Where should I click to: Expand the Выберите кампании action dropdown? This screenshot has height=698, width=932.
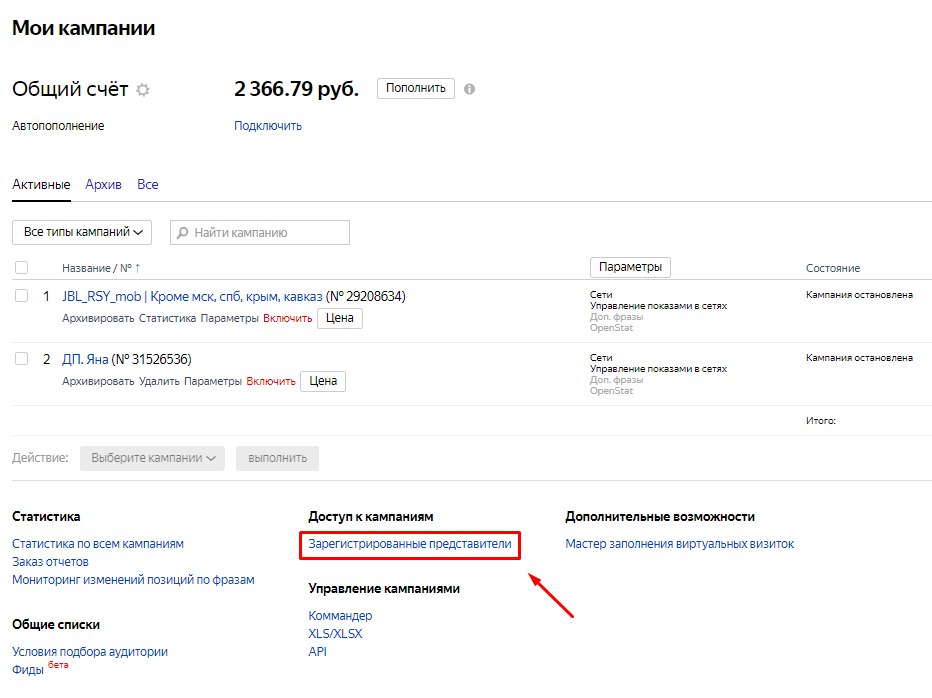tap(152, 458)
